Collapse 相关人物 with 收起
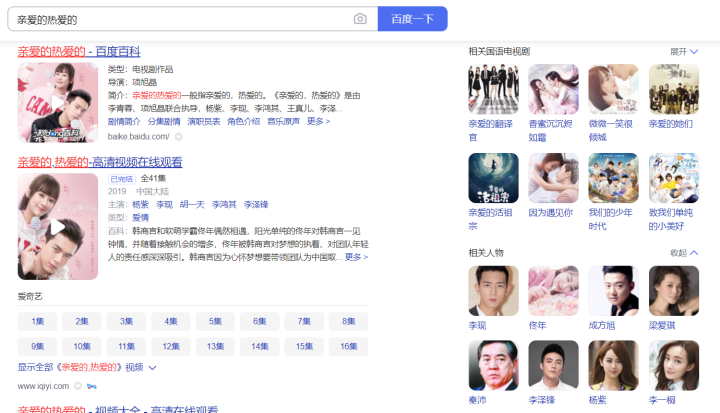This screenshot has width=720, height=413. click(684, 253)
